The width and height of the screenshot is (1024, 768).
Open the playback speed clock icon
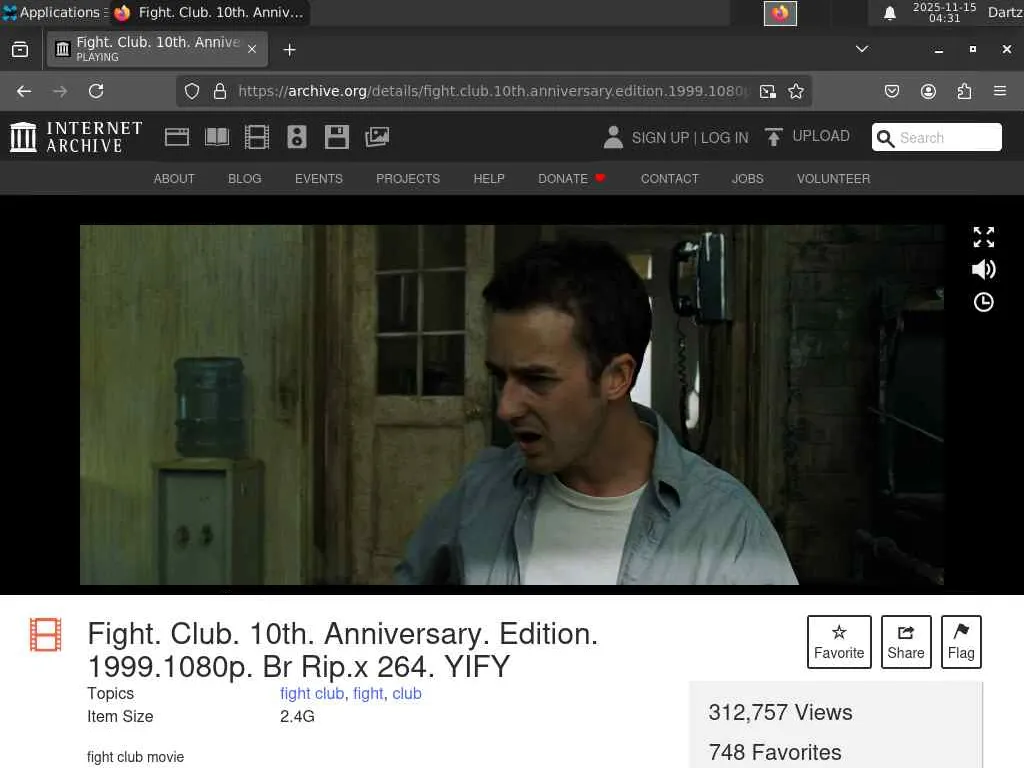tap(984, 302)
